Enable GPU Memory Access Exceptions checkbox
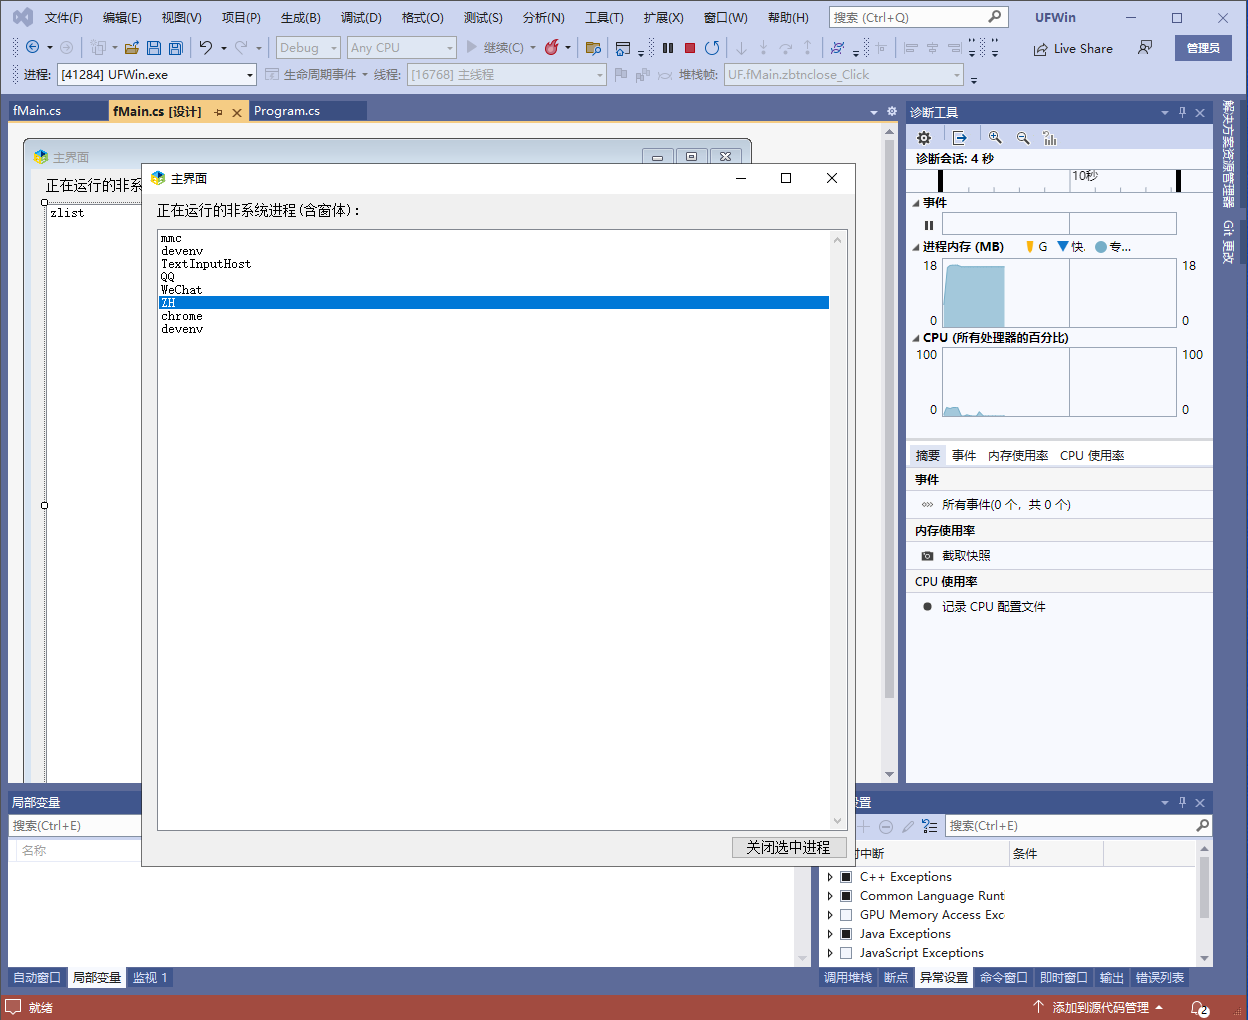 pyautogui.click(x=846, y=915)
